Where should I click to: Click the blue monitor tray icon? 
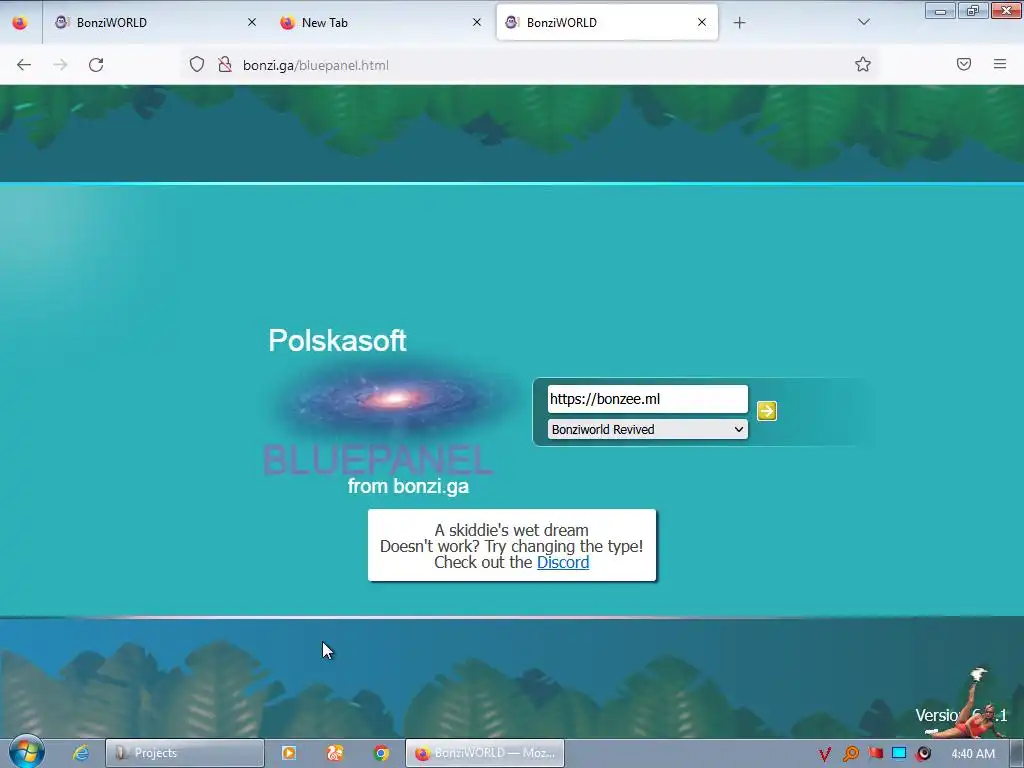(899, 754)
